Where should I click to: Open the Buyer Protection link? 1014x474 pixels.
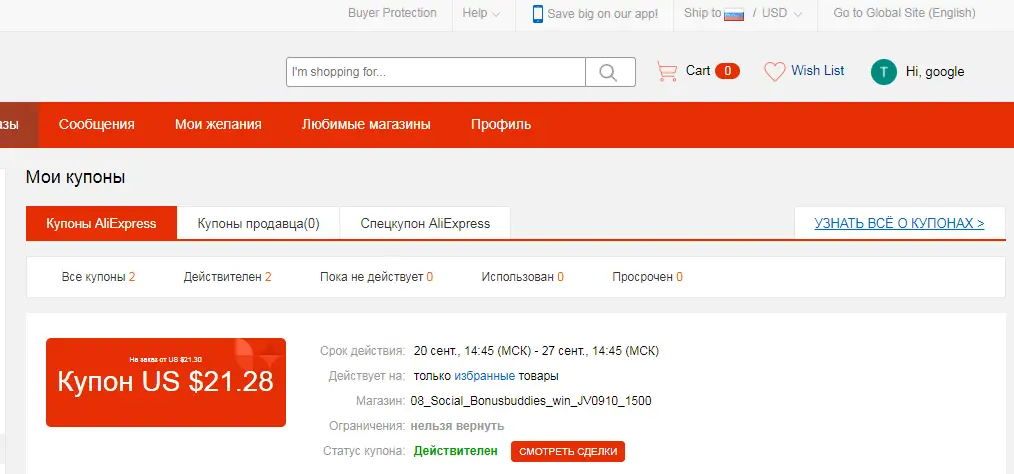point(392,13)
